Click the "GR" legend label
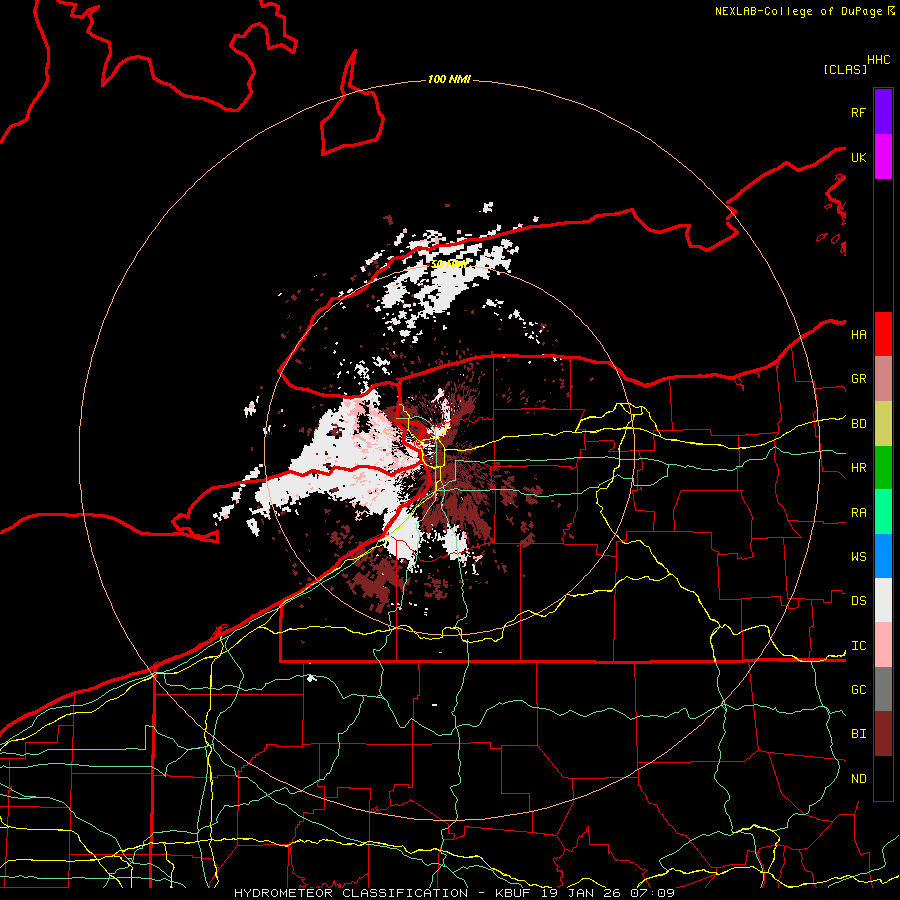This screenshot has height=900, width=900. pos(858,379)
